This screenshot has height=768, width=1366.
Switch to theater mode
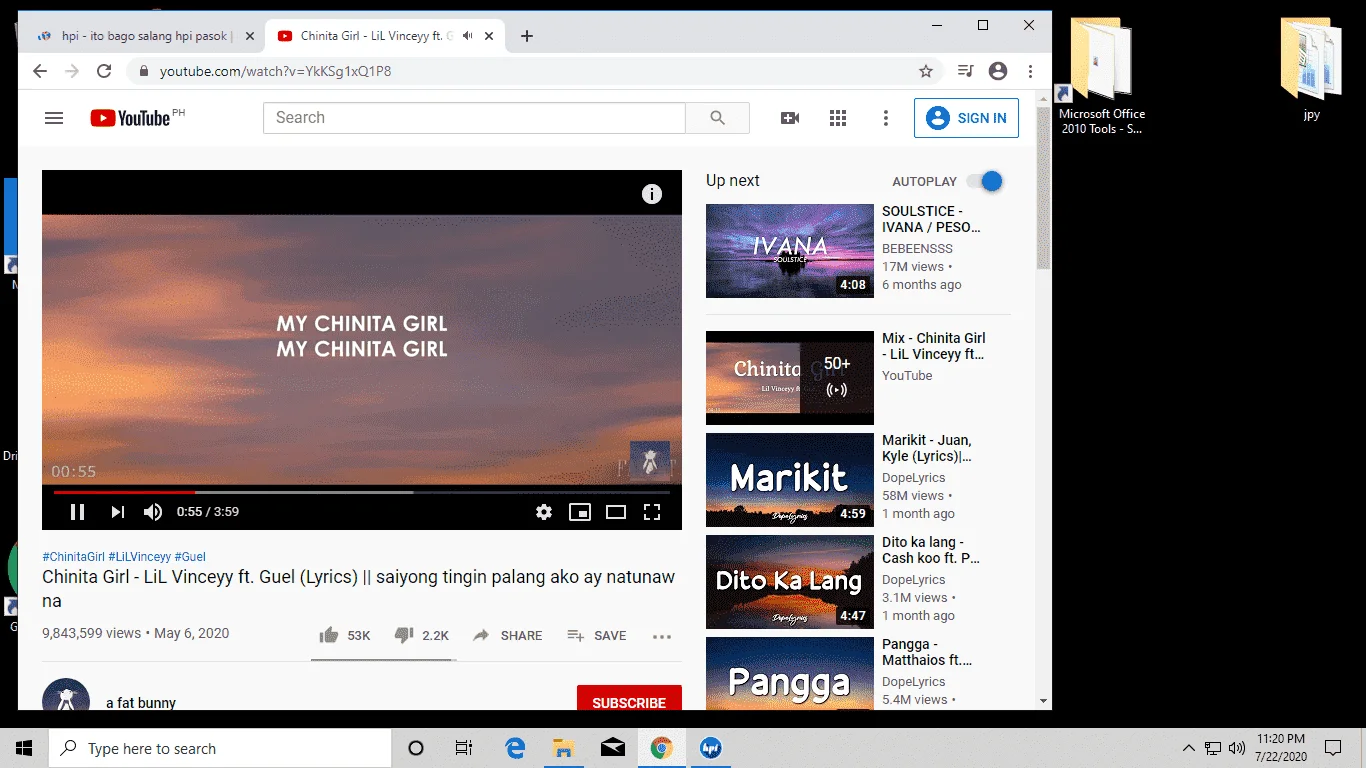[x=616, y=512]
